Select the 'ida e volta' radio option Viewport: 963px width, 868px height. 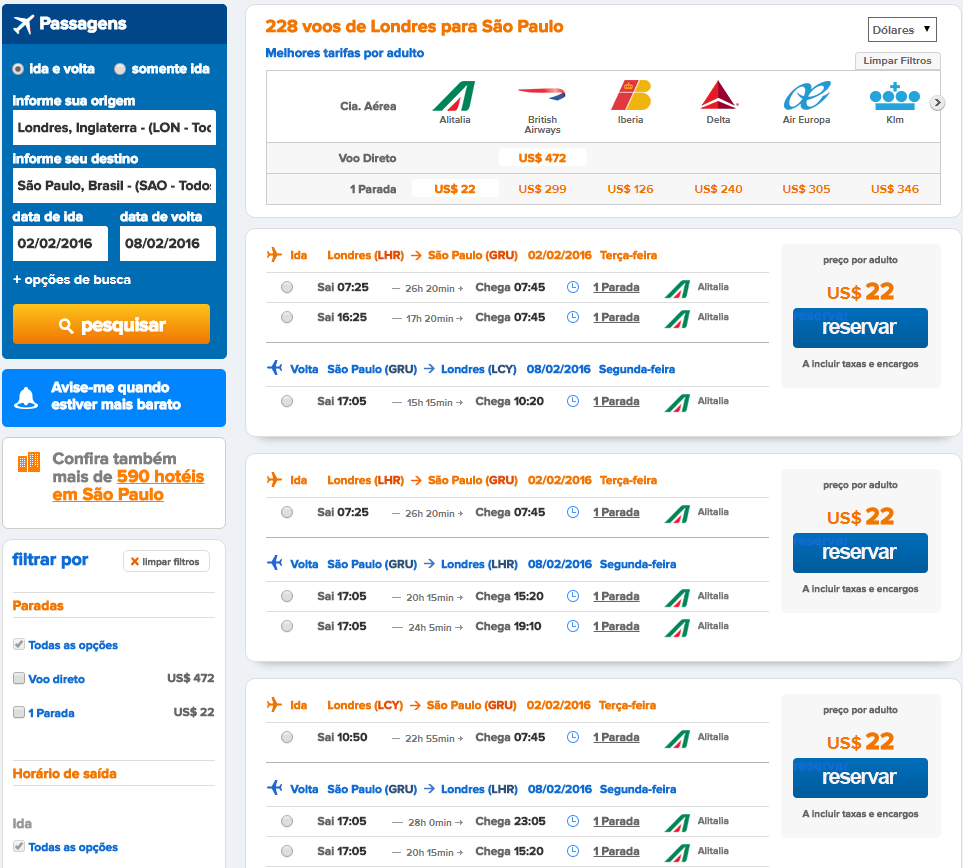point(18,69)
